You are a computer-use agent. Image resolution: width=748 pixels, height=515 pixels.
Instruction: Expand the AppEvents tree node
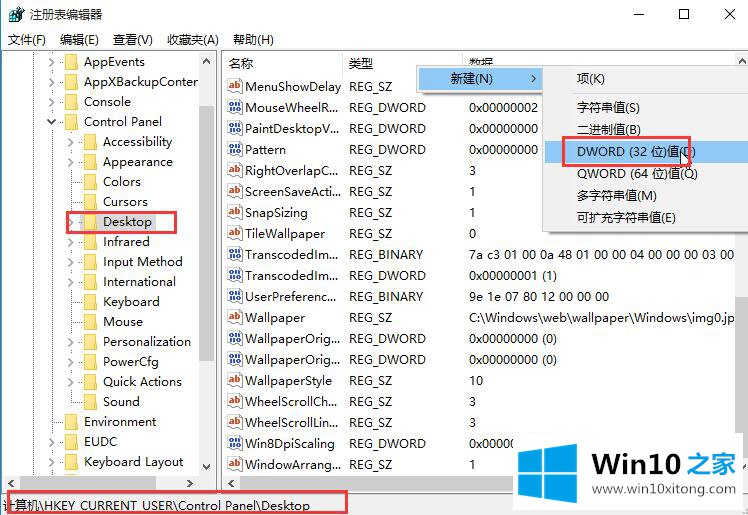point(52,62)
